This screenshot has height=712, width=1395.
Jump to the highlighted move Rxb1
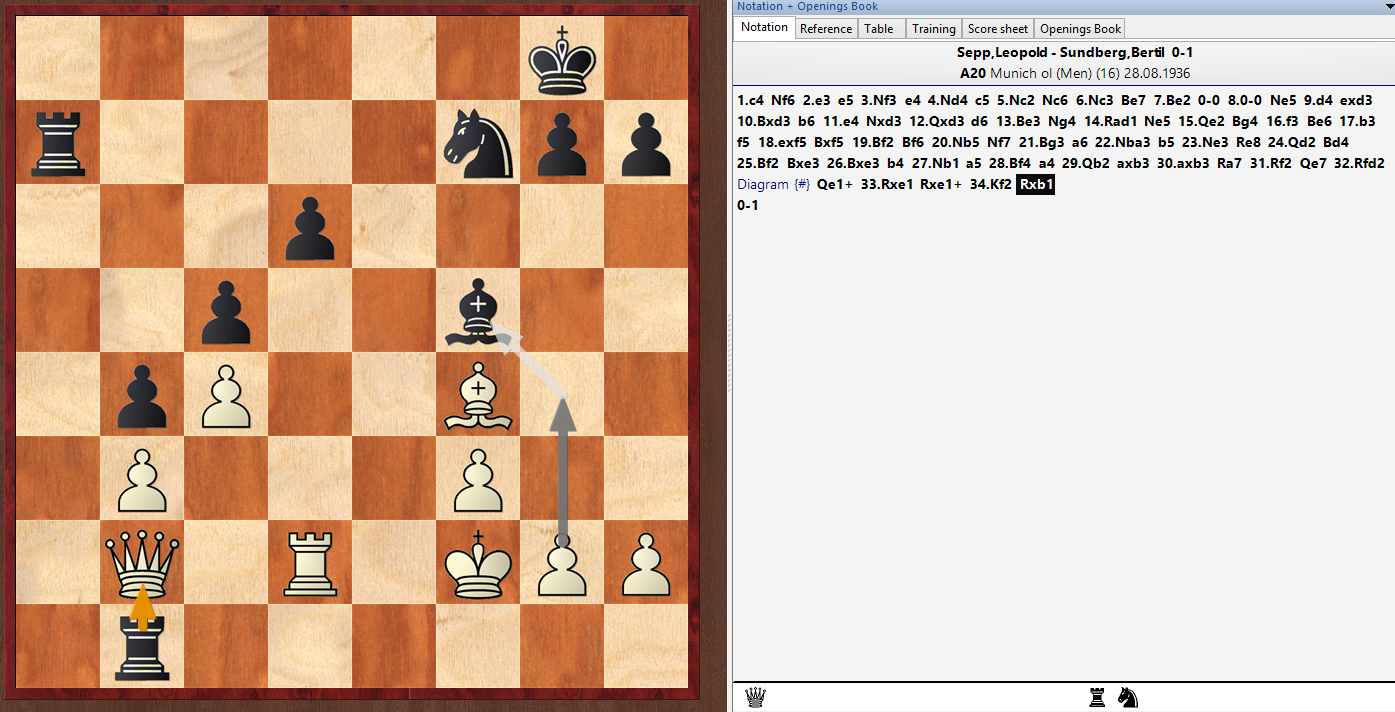tap(1036, 185)
